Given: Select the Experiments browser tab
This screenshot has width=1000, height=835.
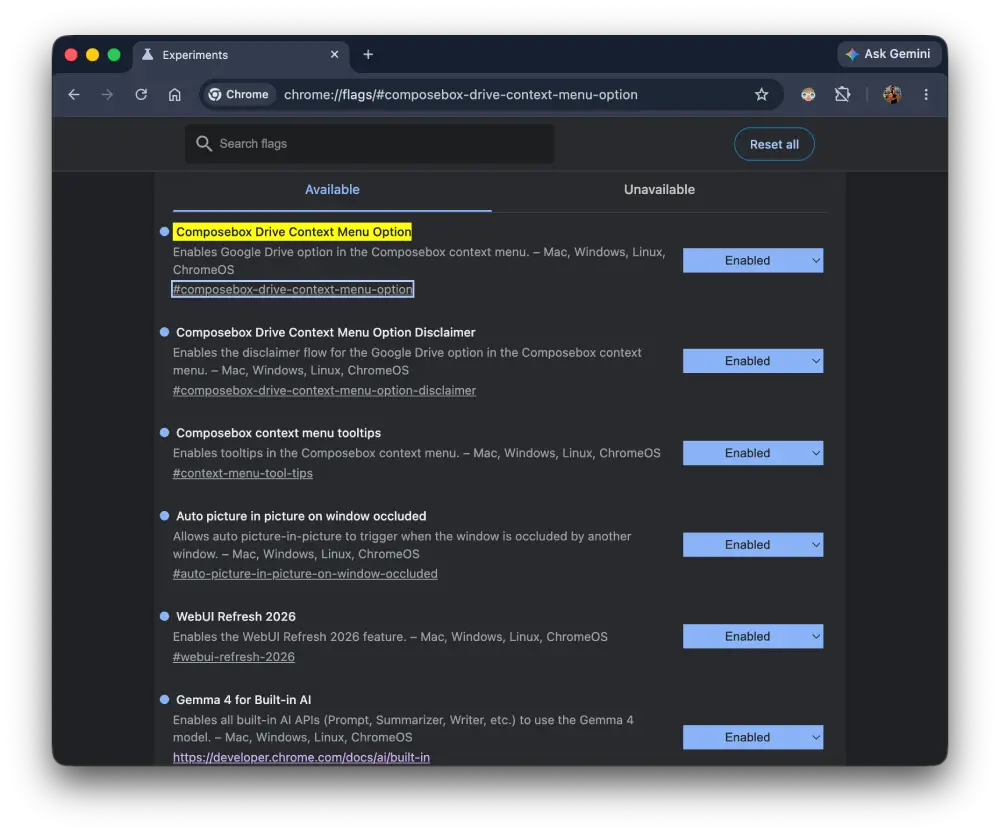Looking at the screenshot, I should pyautogui.click(x=241, y=55).
